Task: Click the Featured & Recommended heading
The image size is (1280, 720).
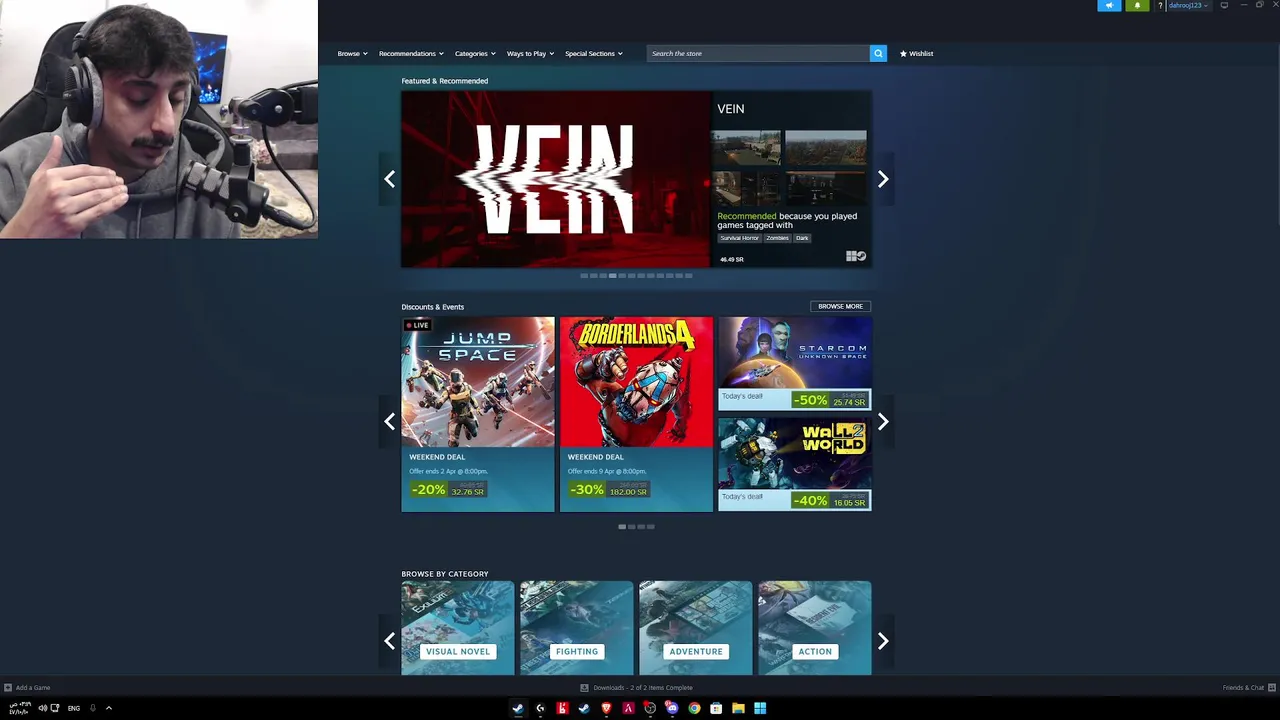Action: [x=445, y=81]
